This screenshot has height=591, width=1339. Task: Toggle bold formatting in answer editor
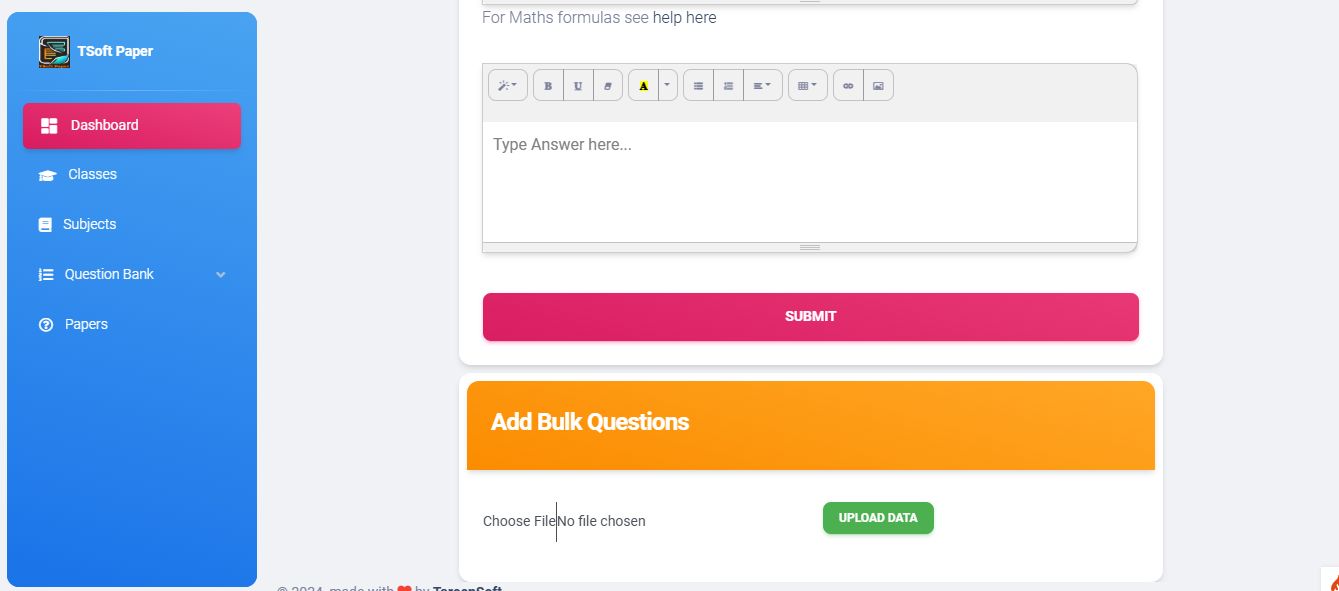[x=548, y=86]
